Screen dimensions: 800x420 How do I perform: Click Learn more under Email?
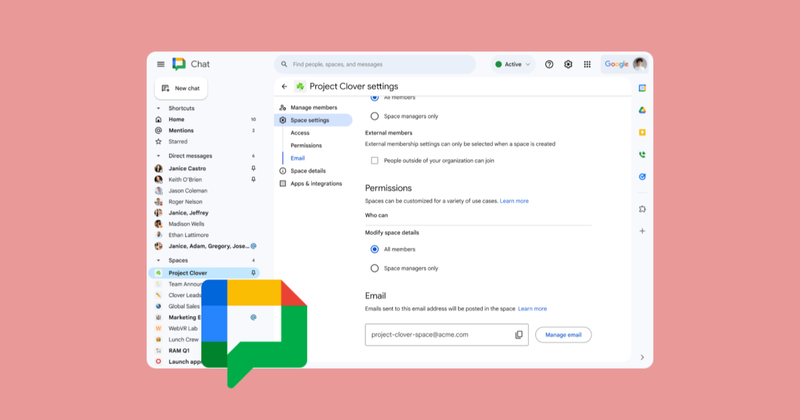[532, 309]
